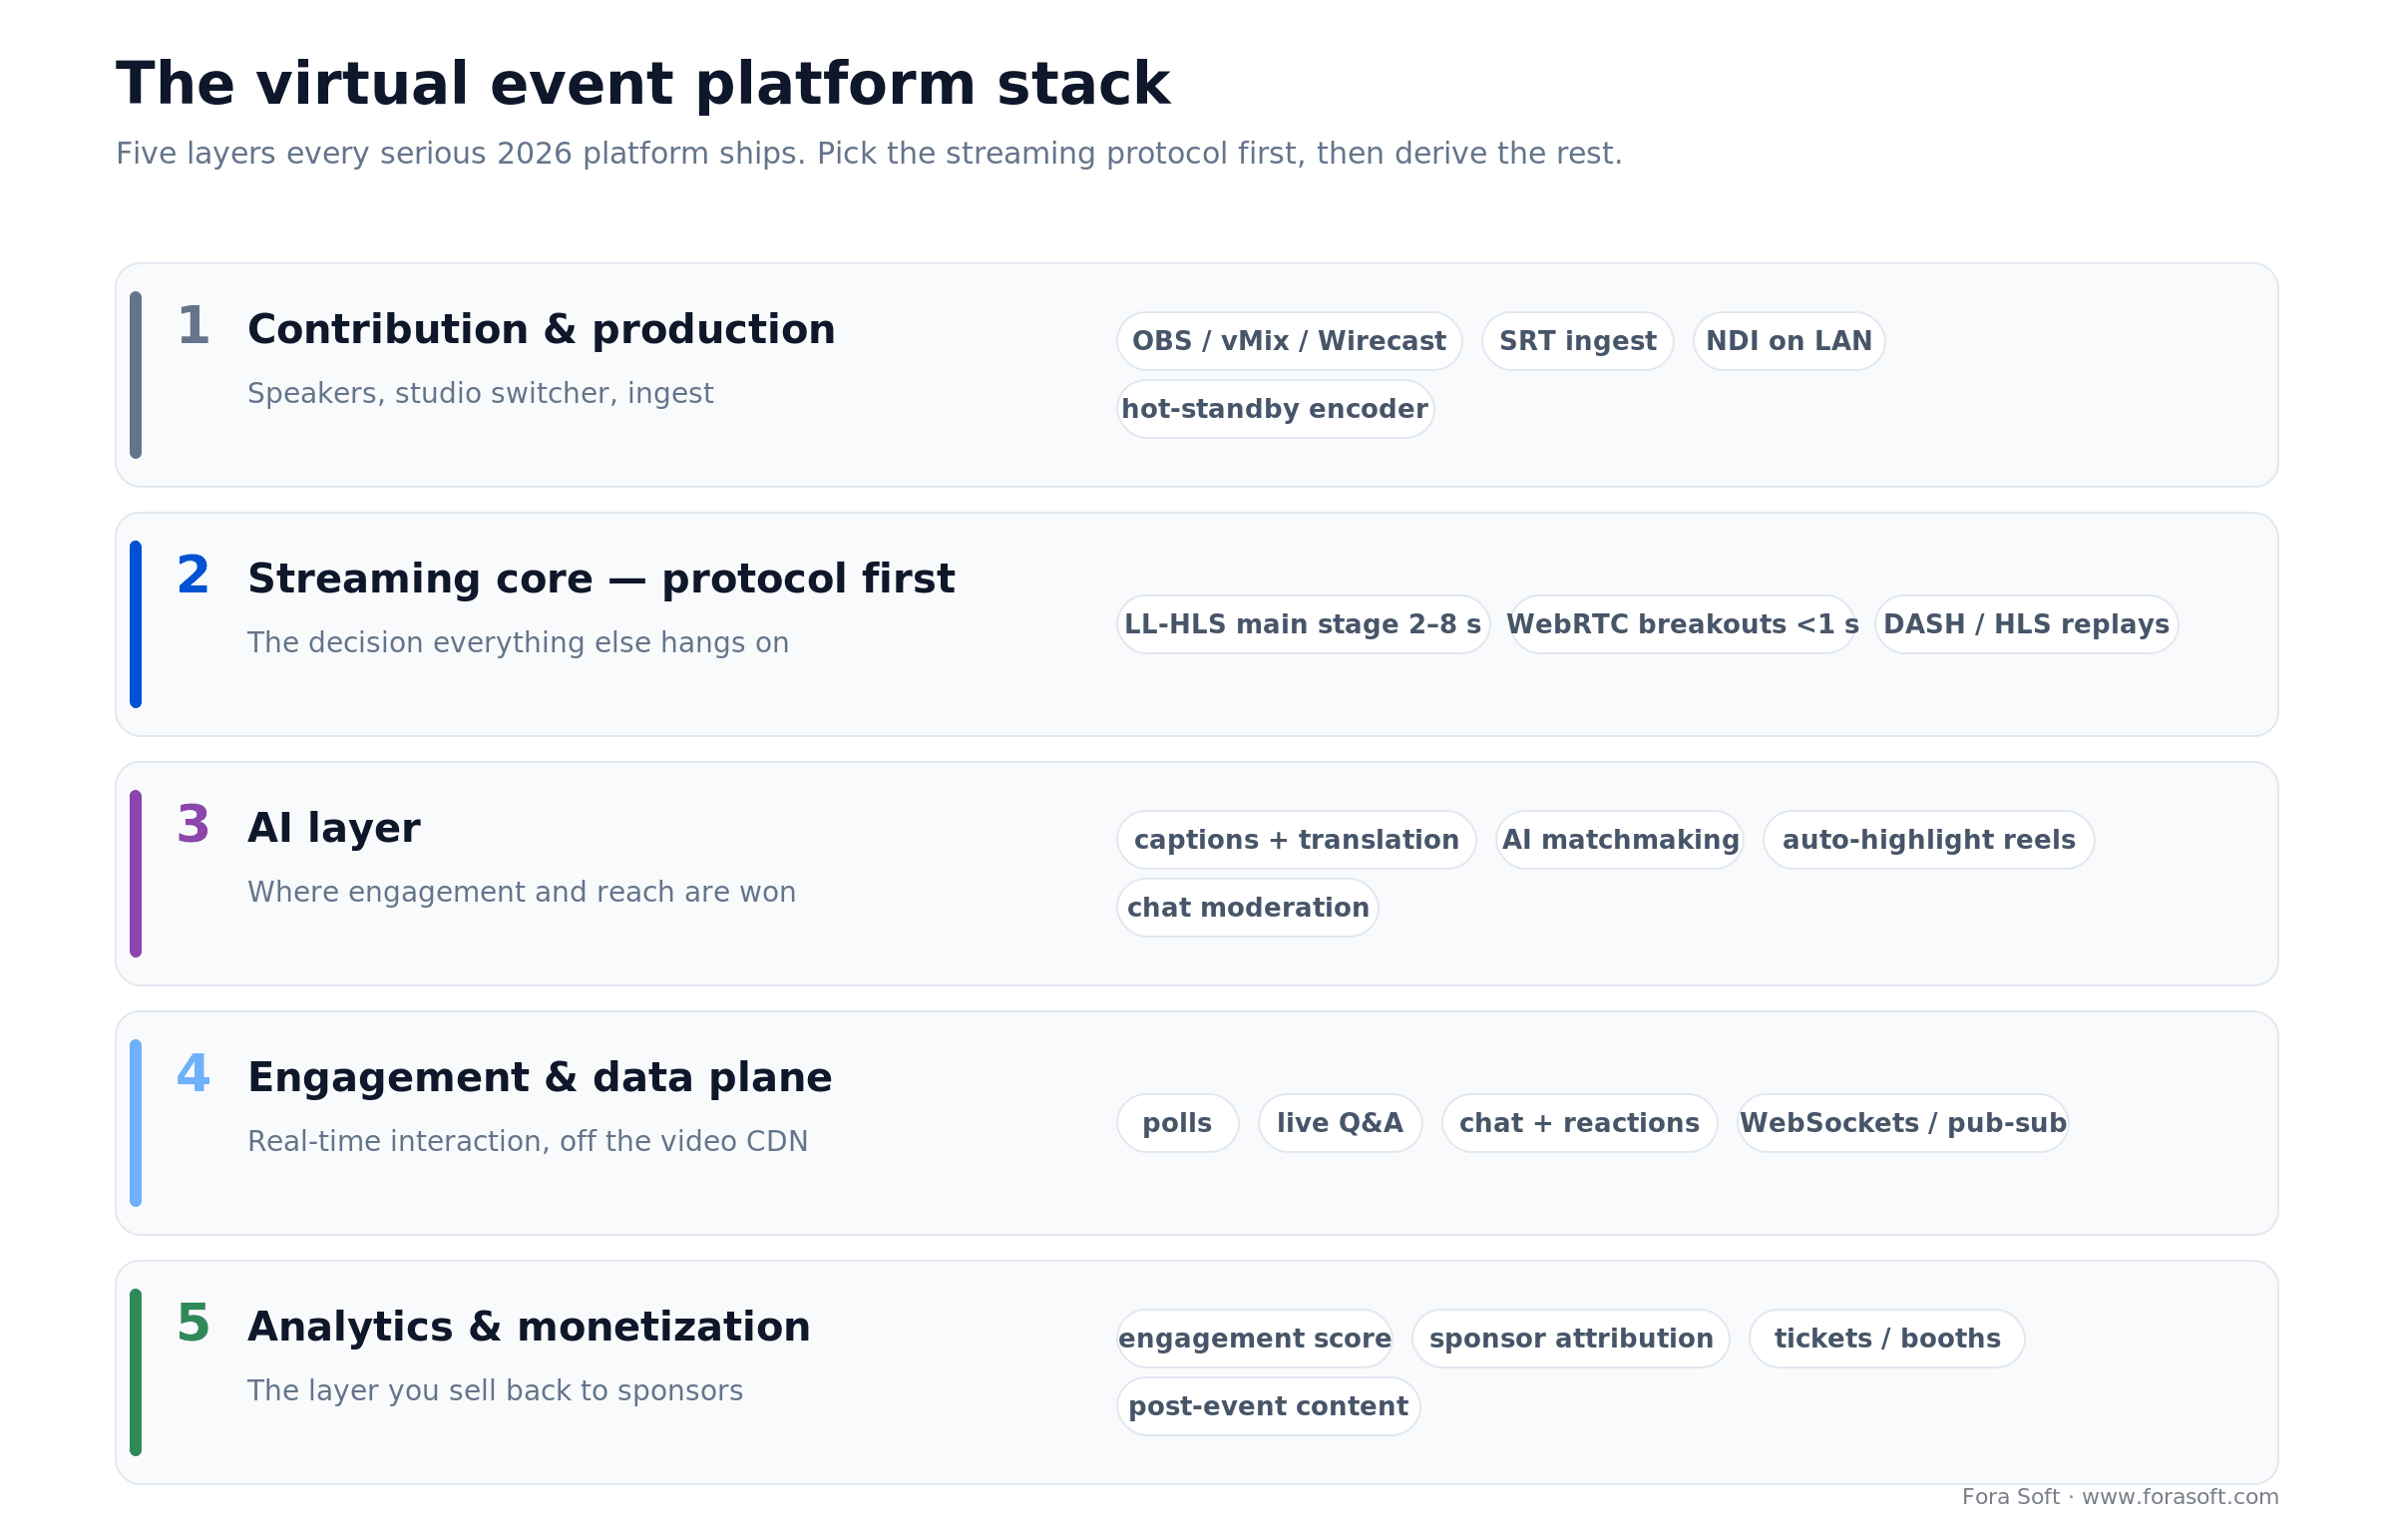Select the 'polls' chip

[1176, 1123]
